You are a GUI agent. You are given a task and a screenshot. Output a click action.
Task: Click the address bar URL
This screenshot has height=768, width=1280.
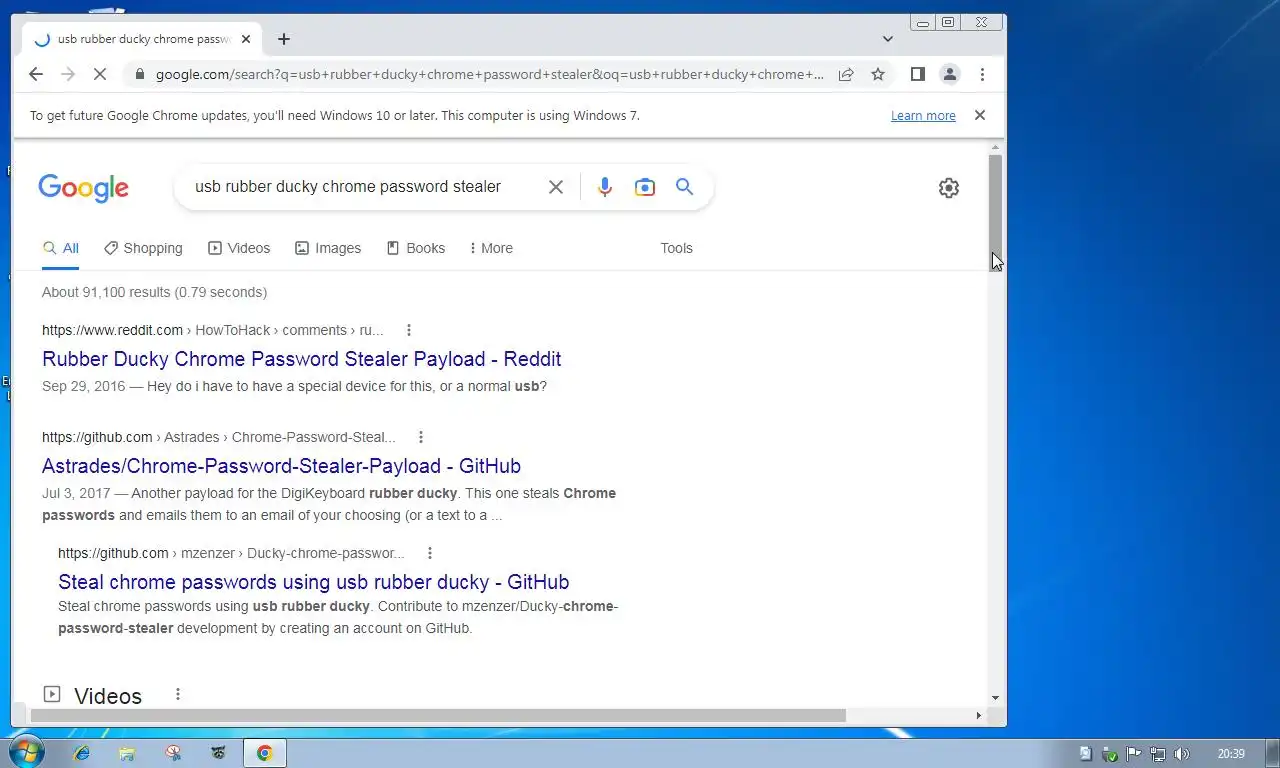click(490, 74)
